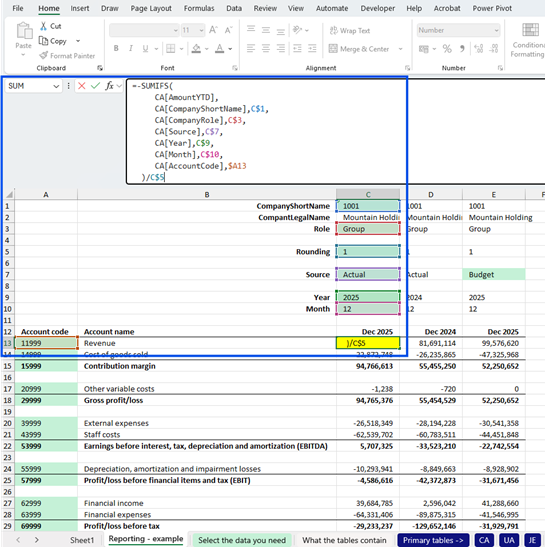
Task: Toggle Wrap Text option
Action: point(350,31)
